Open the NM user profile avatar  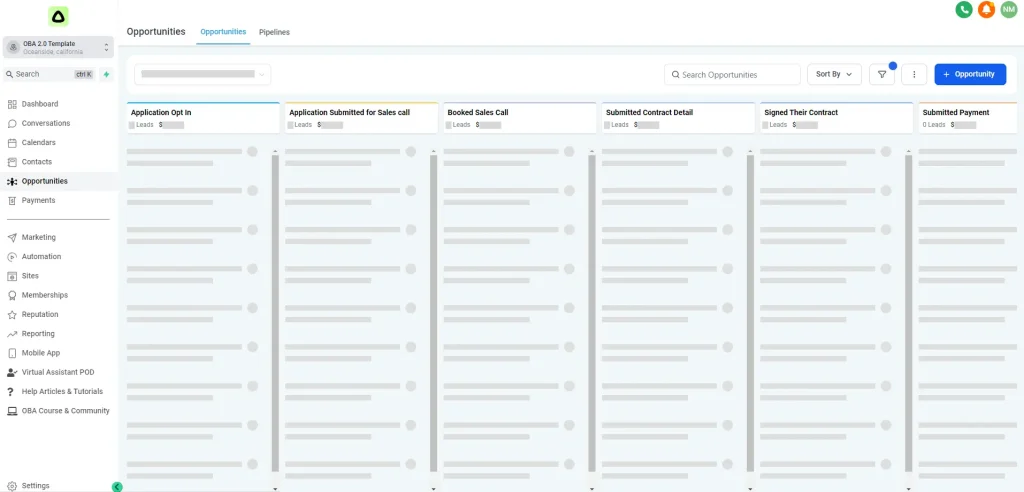(x=1009, y=9)
